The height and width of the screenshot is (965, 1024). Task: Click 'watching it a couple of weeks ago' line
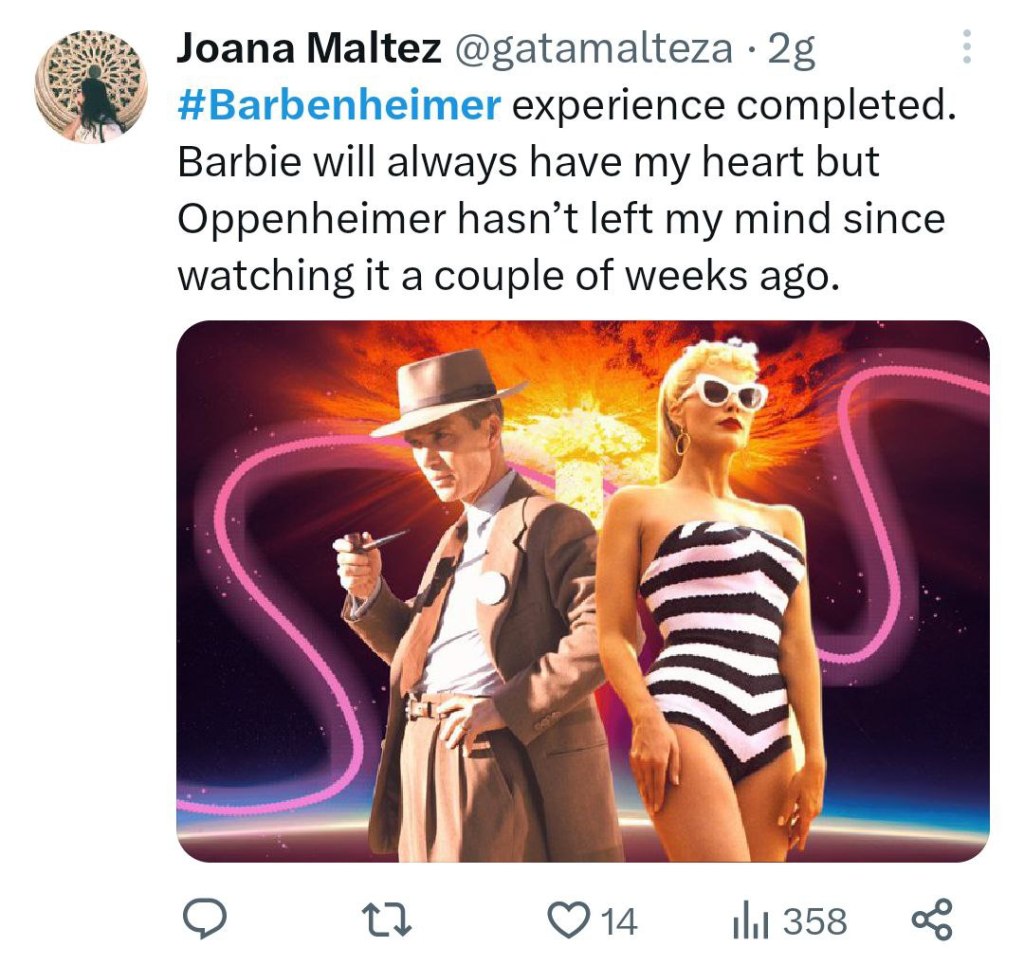505,275
